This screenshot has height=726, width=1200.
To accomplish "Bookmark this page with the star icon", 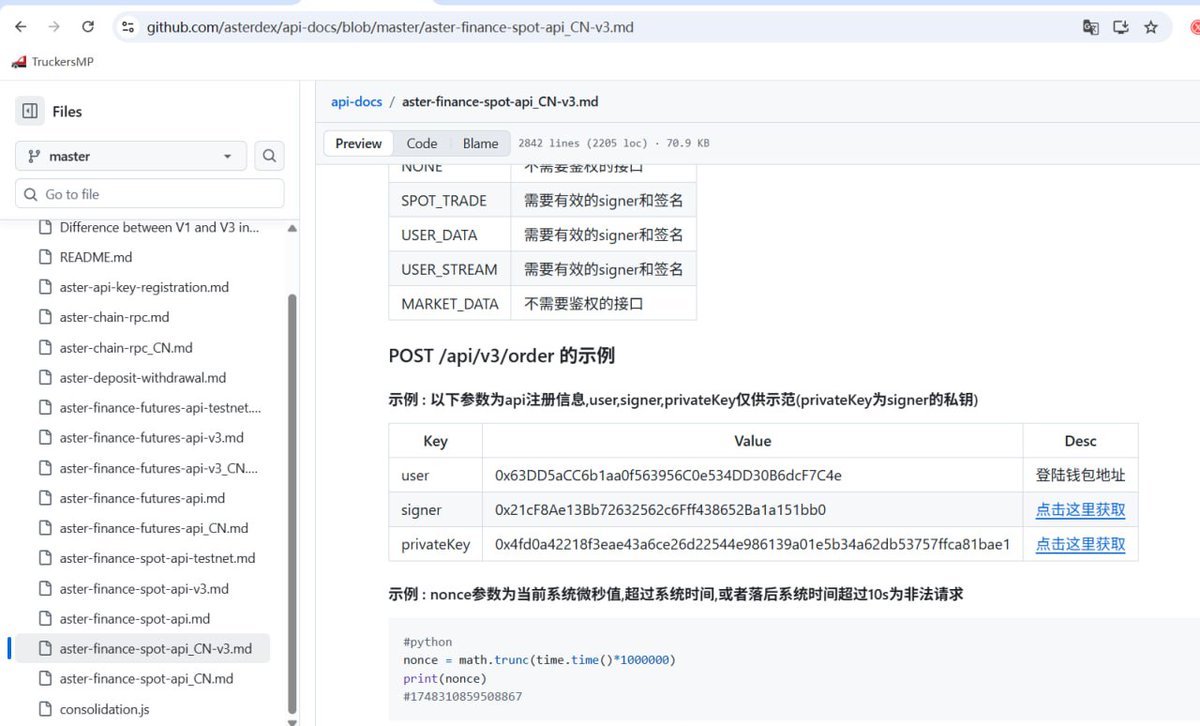I will coord(1151,27).
